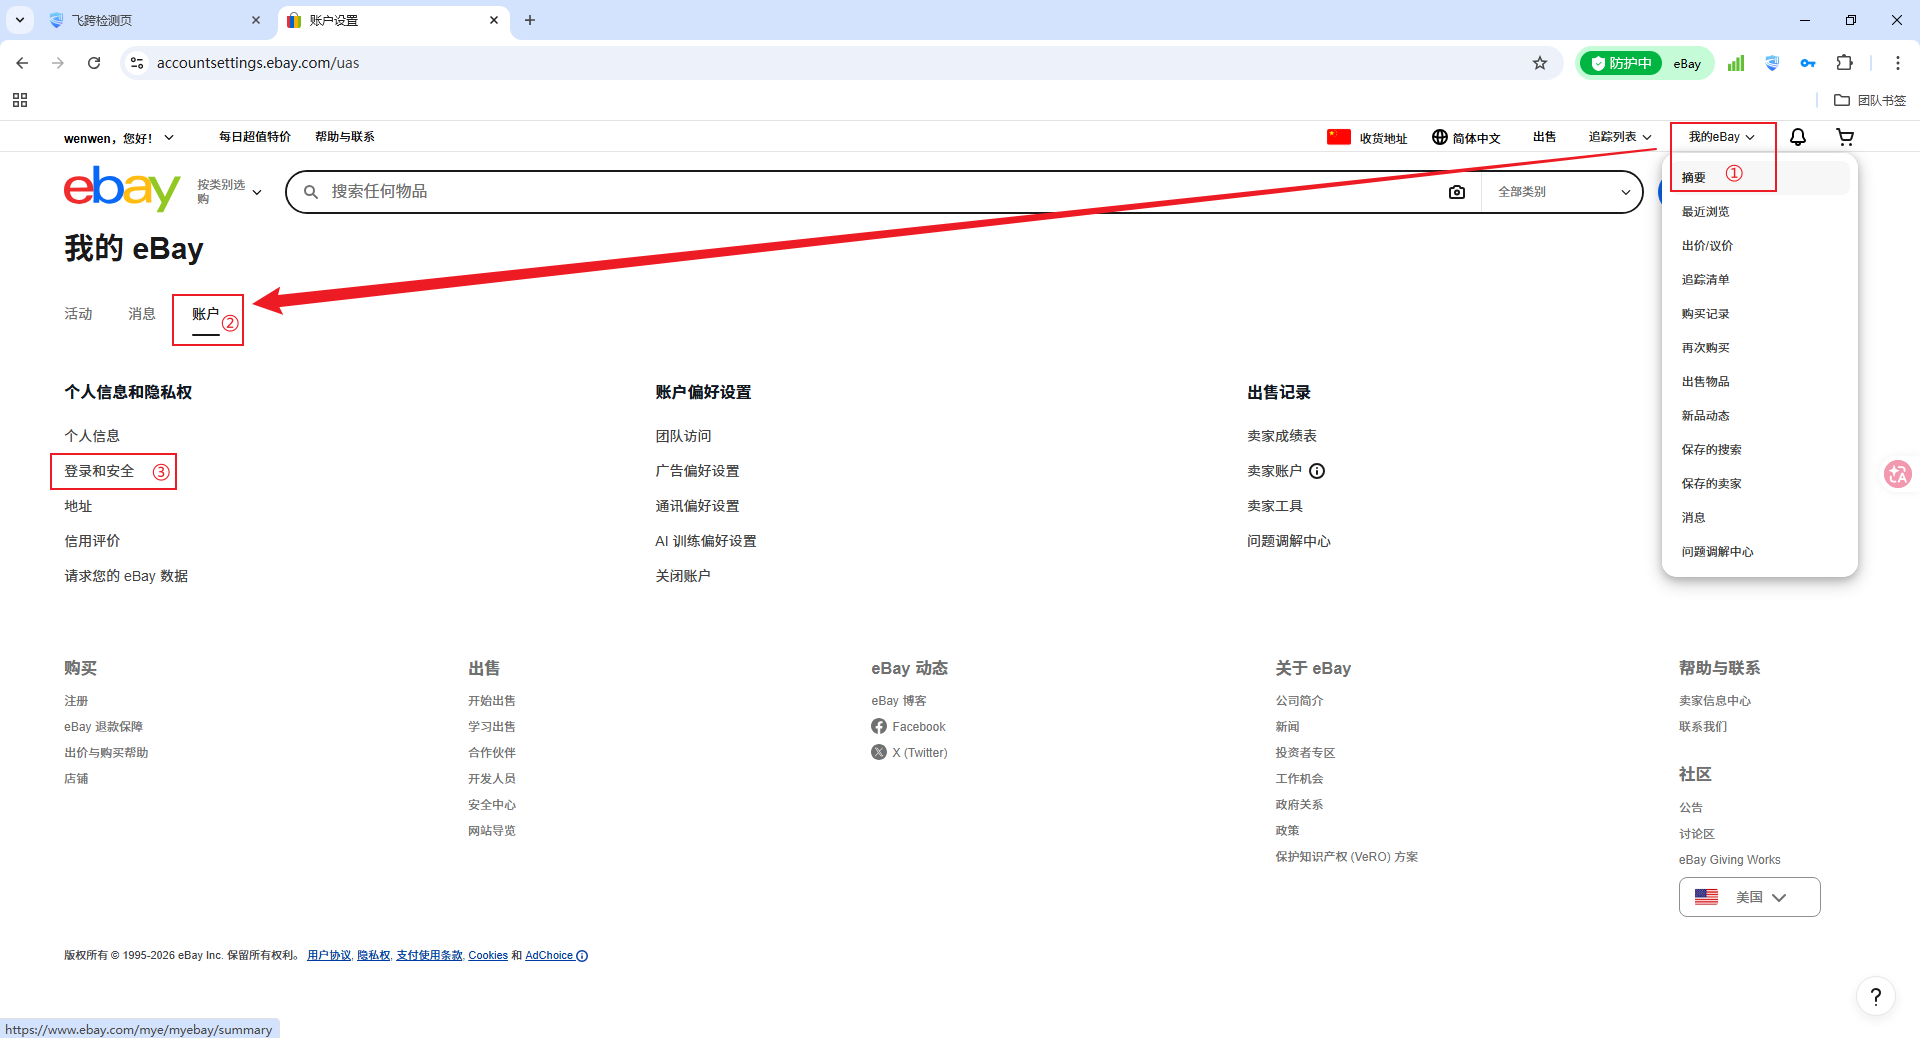Choose 保存的搜索 from the menu
This screenshot has height=1038, width=1920.
[x=1711, y=450]
